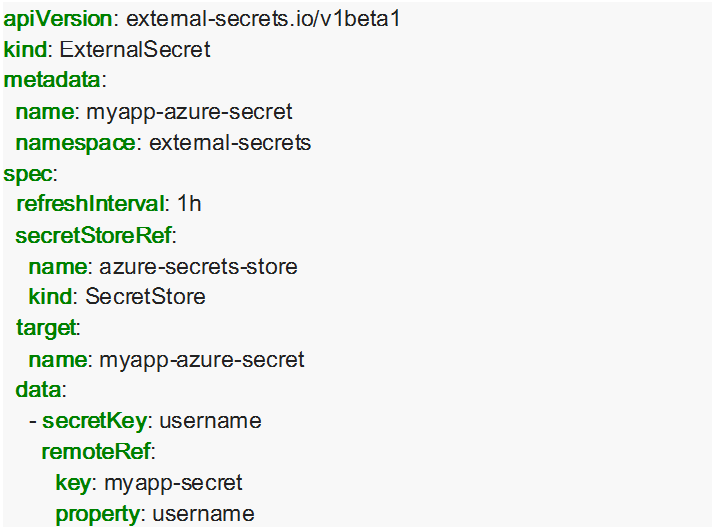Click the apiVersion key on first line
The image size is (712, 529).
point(48,18)
